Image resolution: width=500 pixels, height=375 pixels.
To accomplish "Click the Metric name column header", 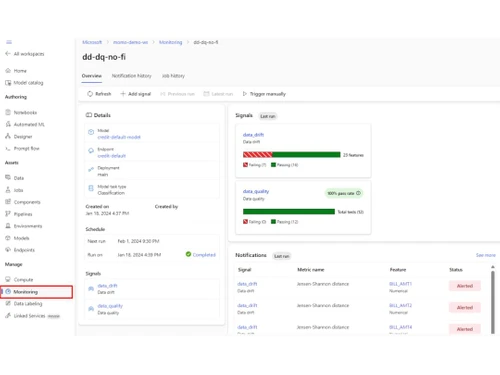I will point(311,270).
